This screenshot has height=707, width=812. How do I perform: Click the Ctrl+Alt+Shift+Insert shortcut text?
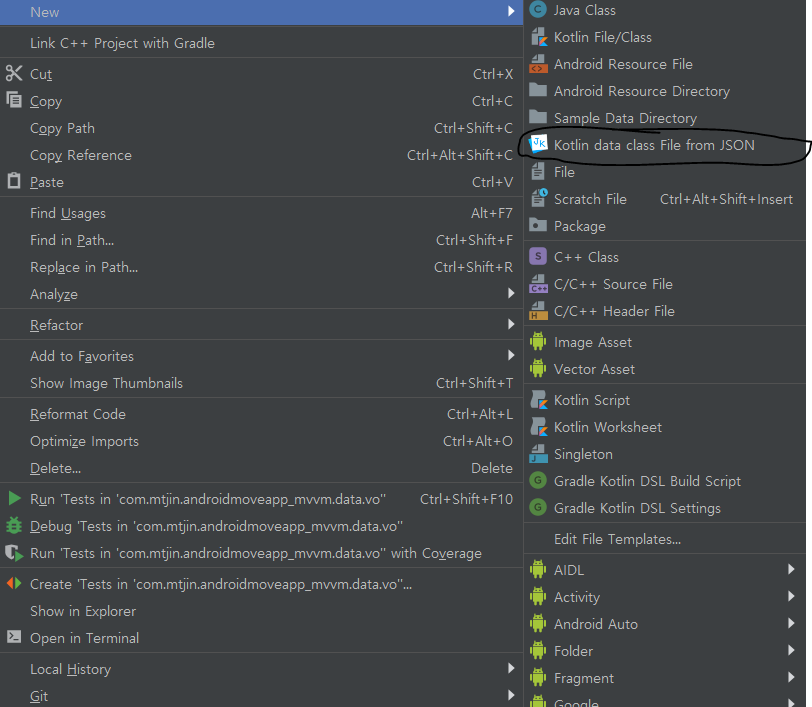(726, 199)
